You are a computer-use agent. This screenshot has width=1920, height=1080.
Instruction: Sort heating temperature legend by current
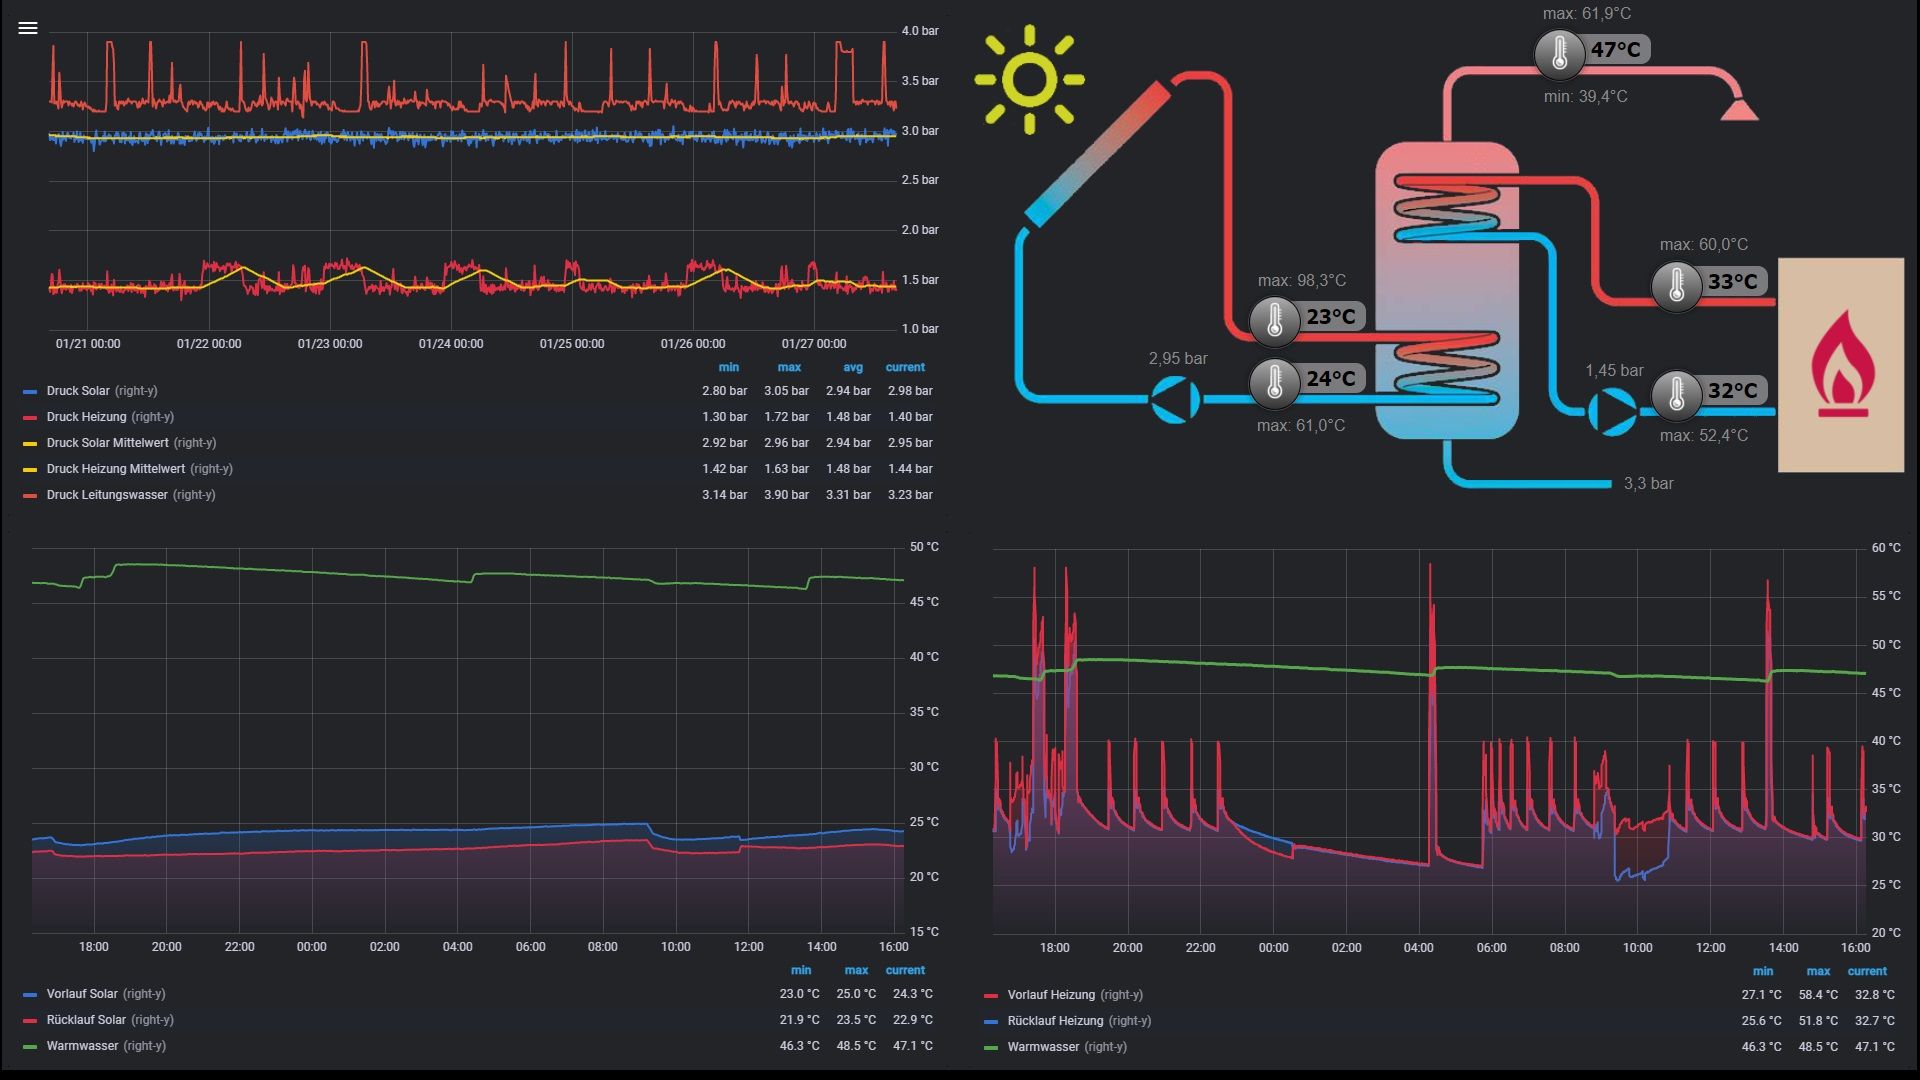click(x=1867, y=971)
